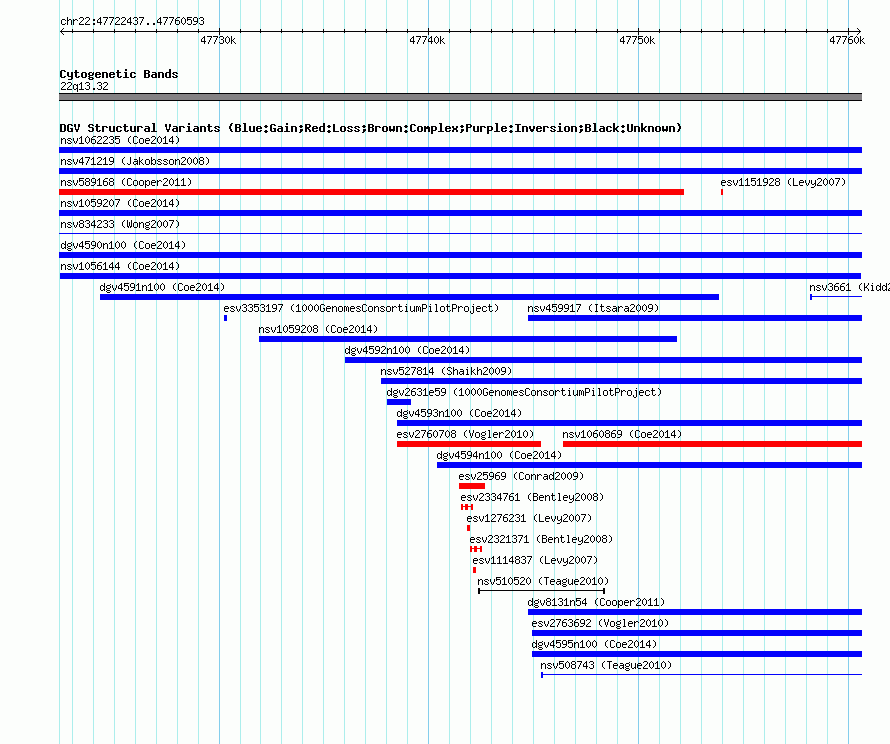Click the left arrow on the ruler
This screenshot has height=744, width=890.
tap(62, 31)
